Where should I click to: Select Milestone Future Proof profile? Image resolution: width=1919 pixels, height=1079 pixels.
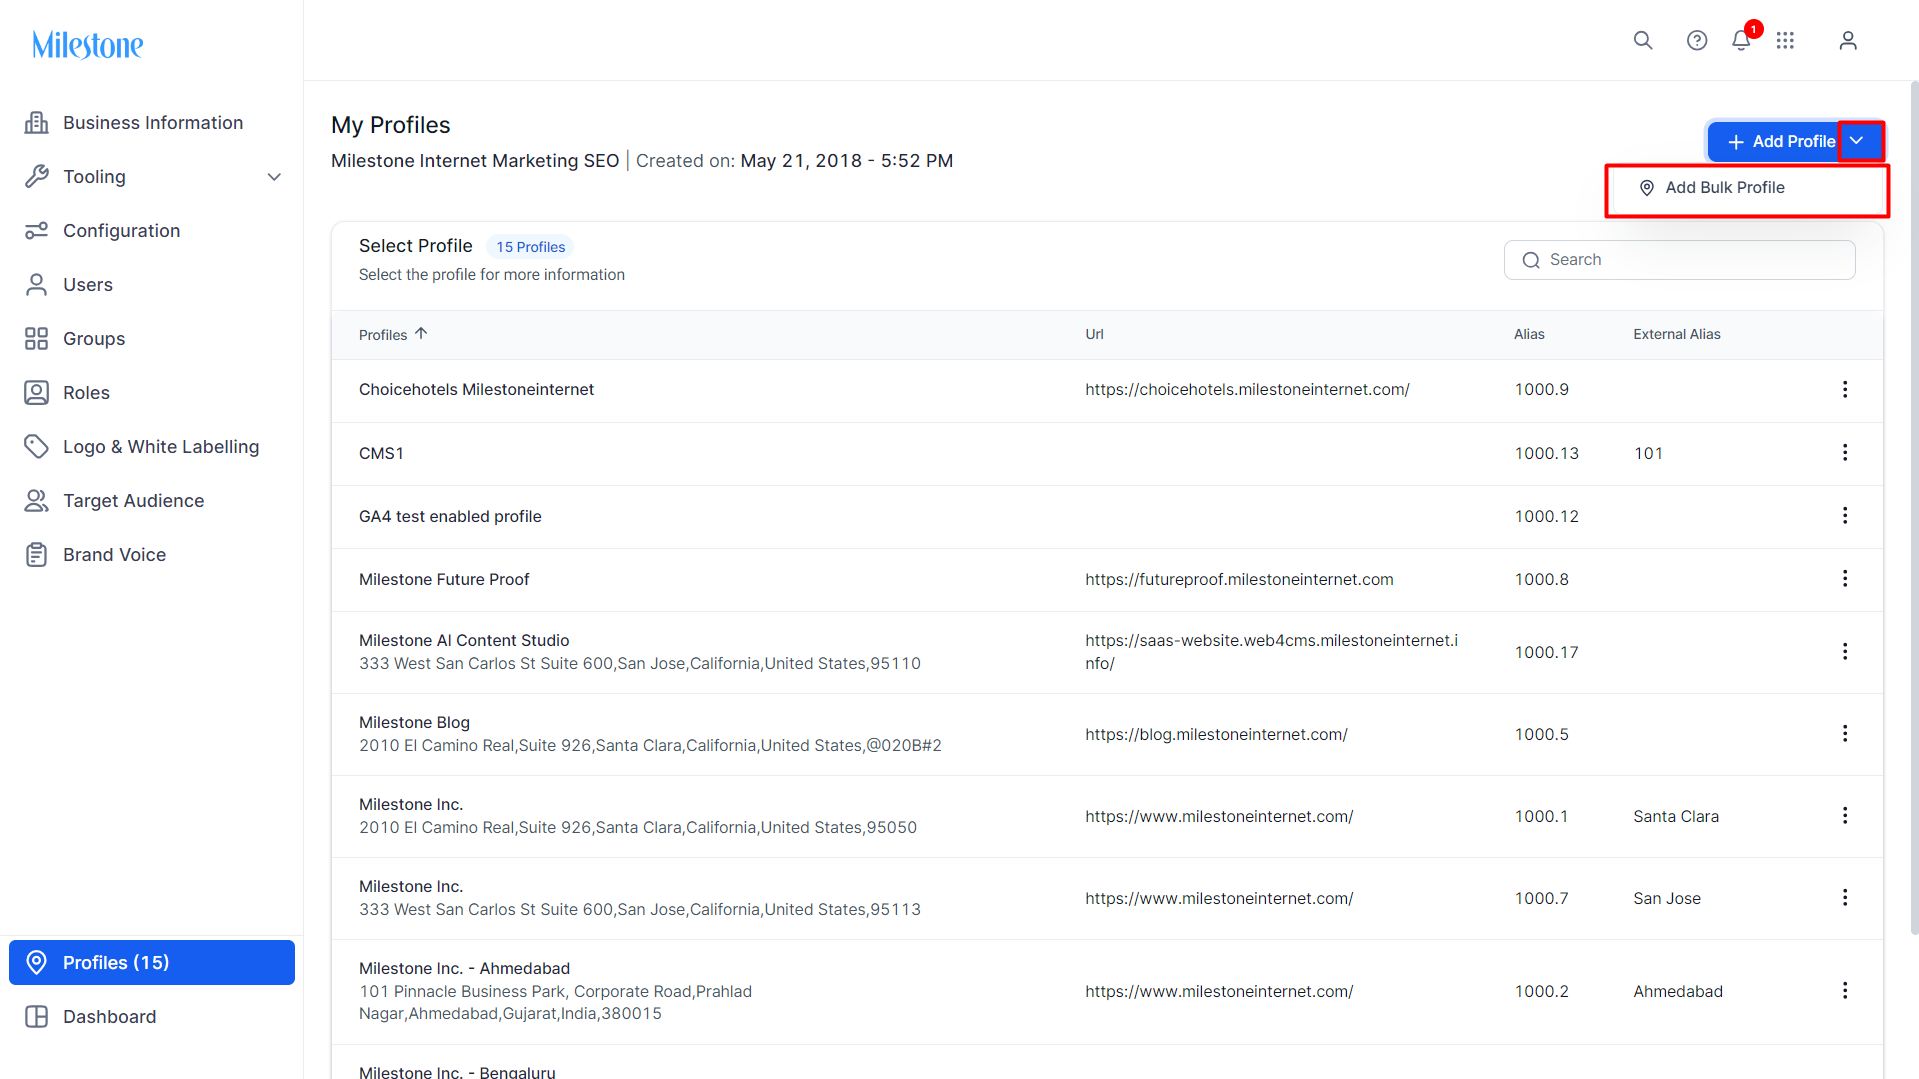(x=444, y=579)
